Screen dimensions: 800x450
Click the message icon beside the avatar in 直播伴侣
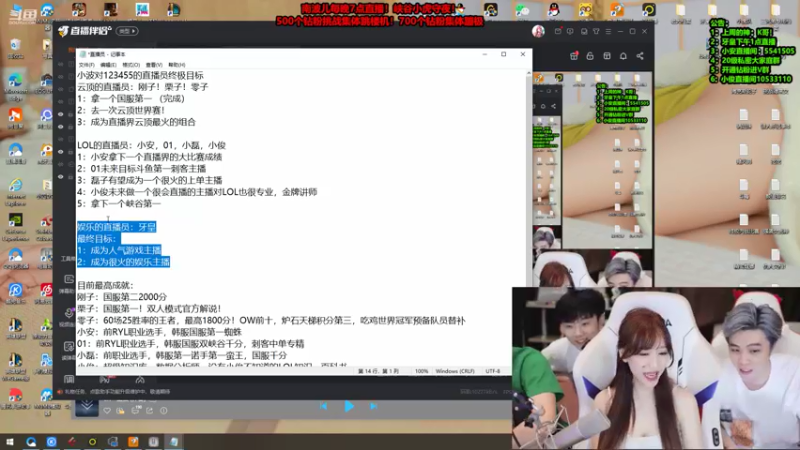point(558,31)
